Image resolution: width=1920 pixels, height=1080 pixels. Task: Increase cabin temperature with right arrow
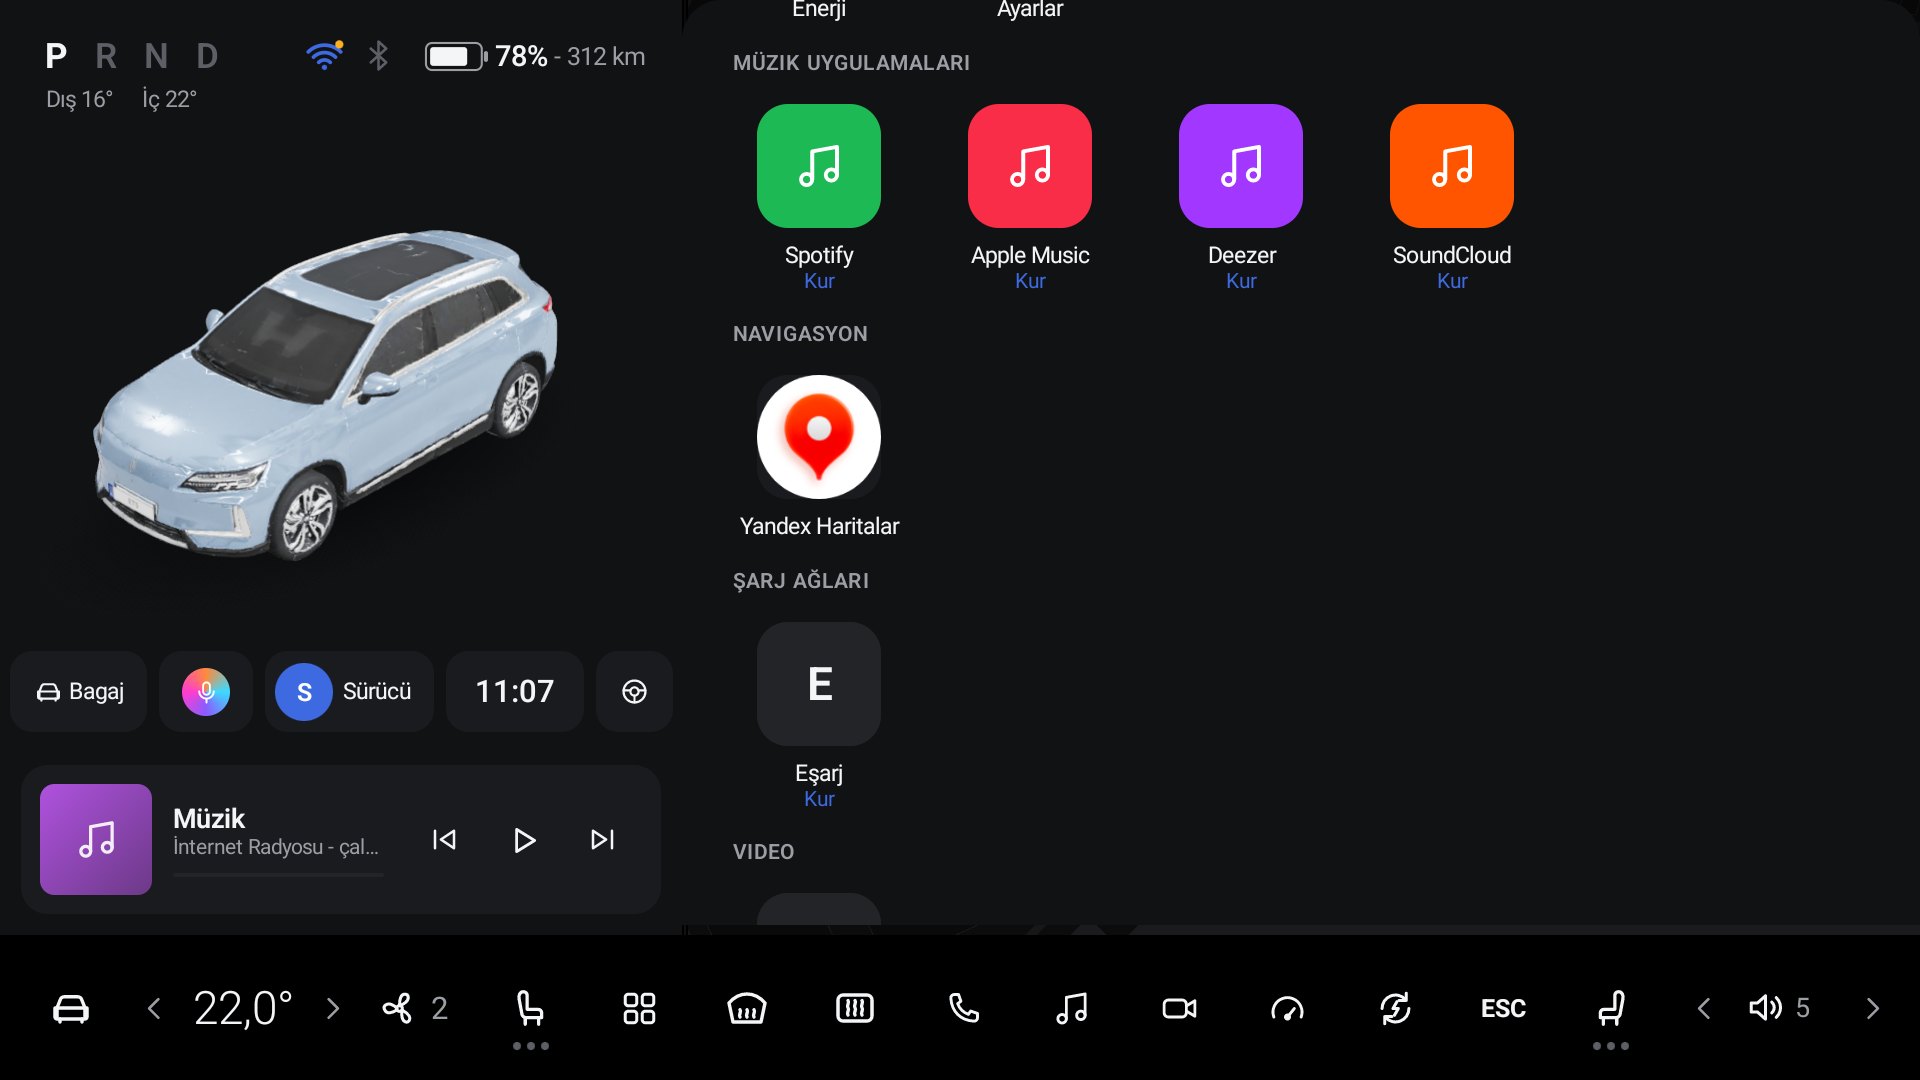pyautogui.click(x=333, y=1008)
